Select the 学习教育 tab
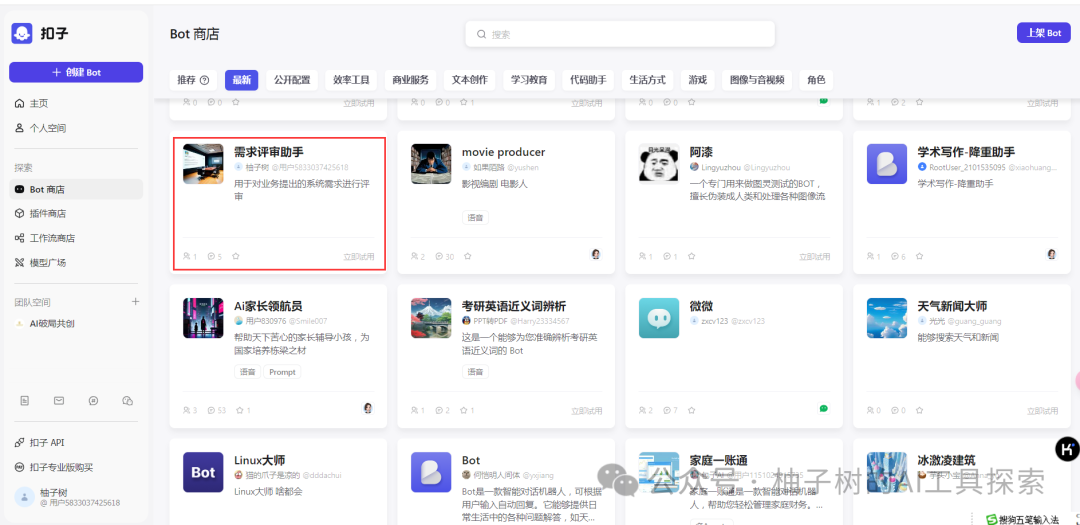This screenshot has width=1080, height=525. [x=529, y=80]
